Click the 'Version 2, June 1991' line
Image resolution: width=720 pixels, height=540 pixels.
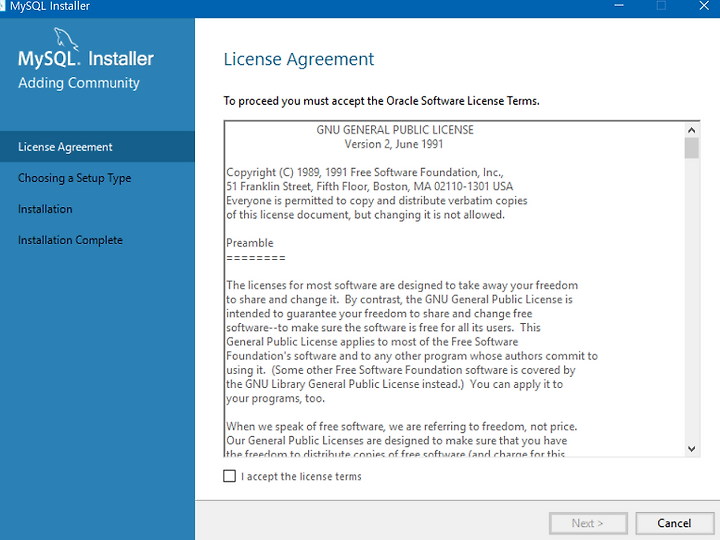click(x=394, y=144)
